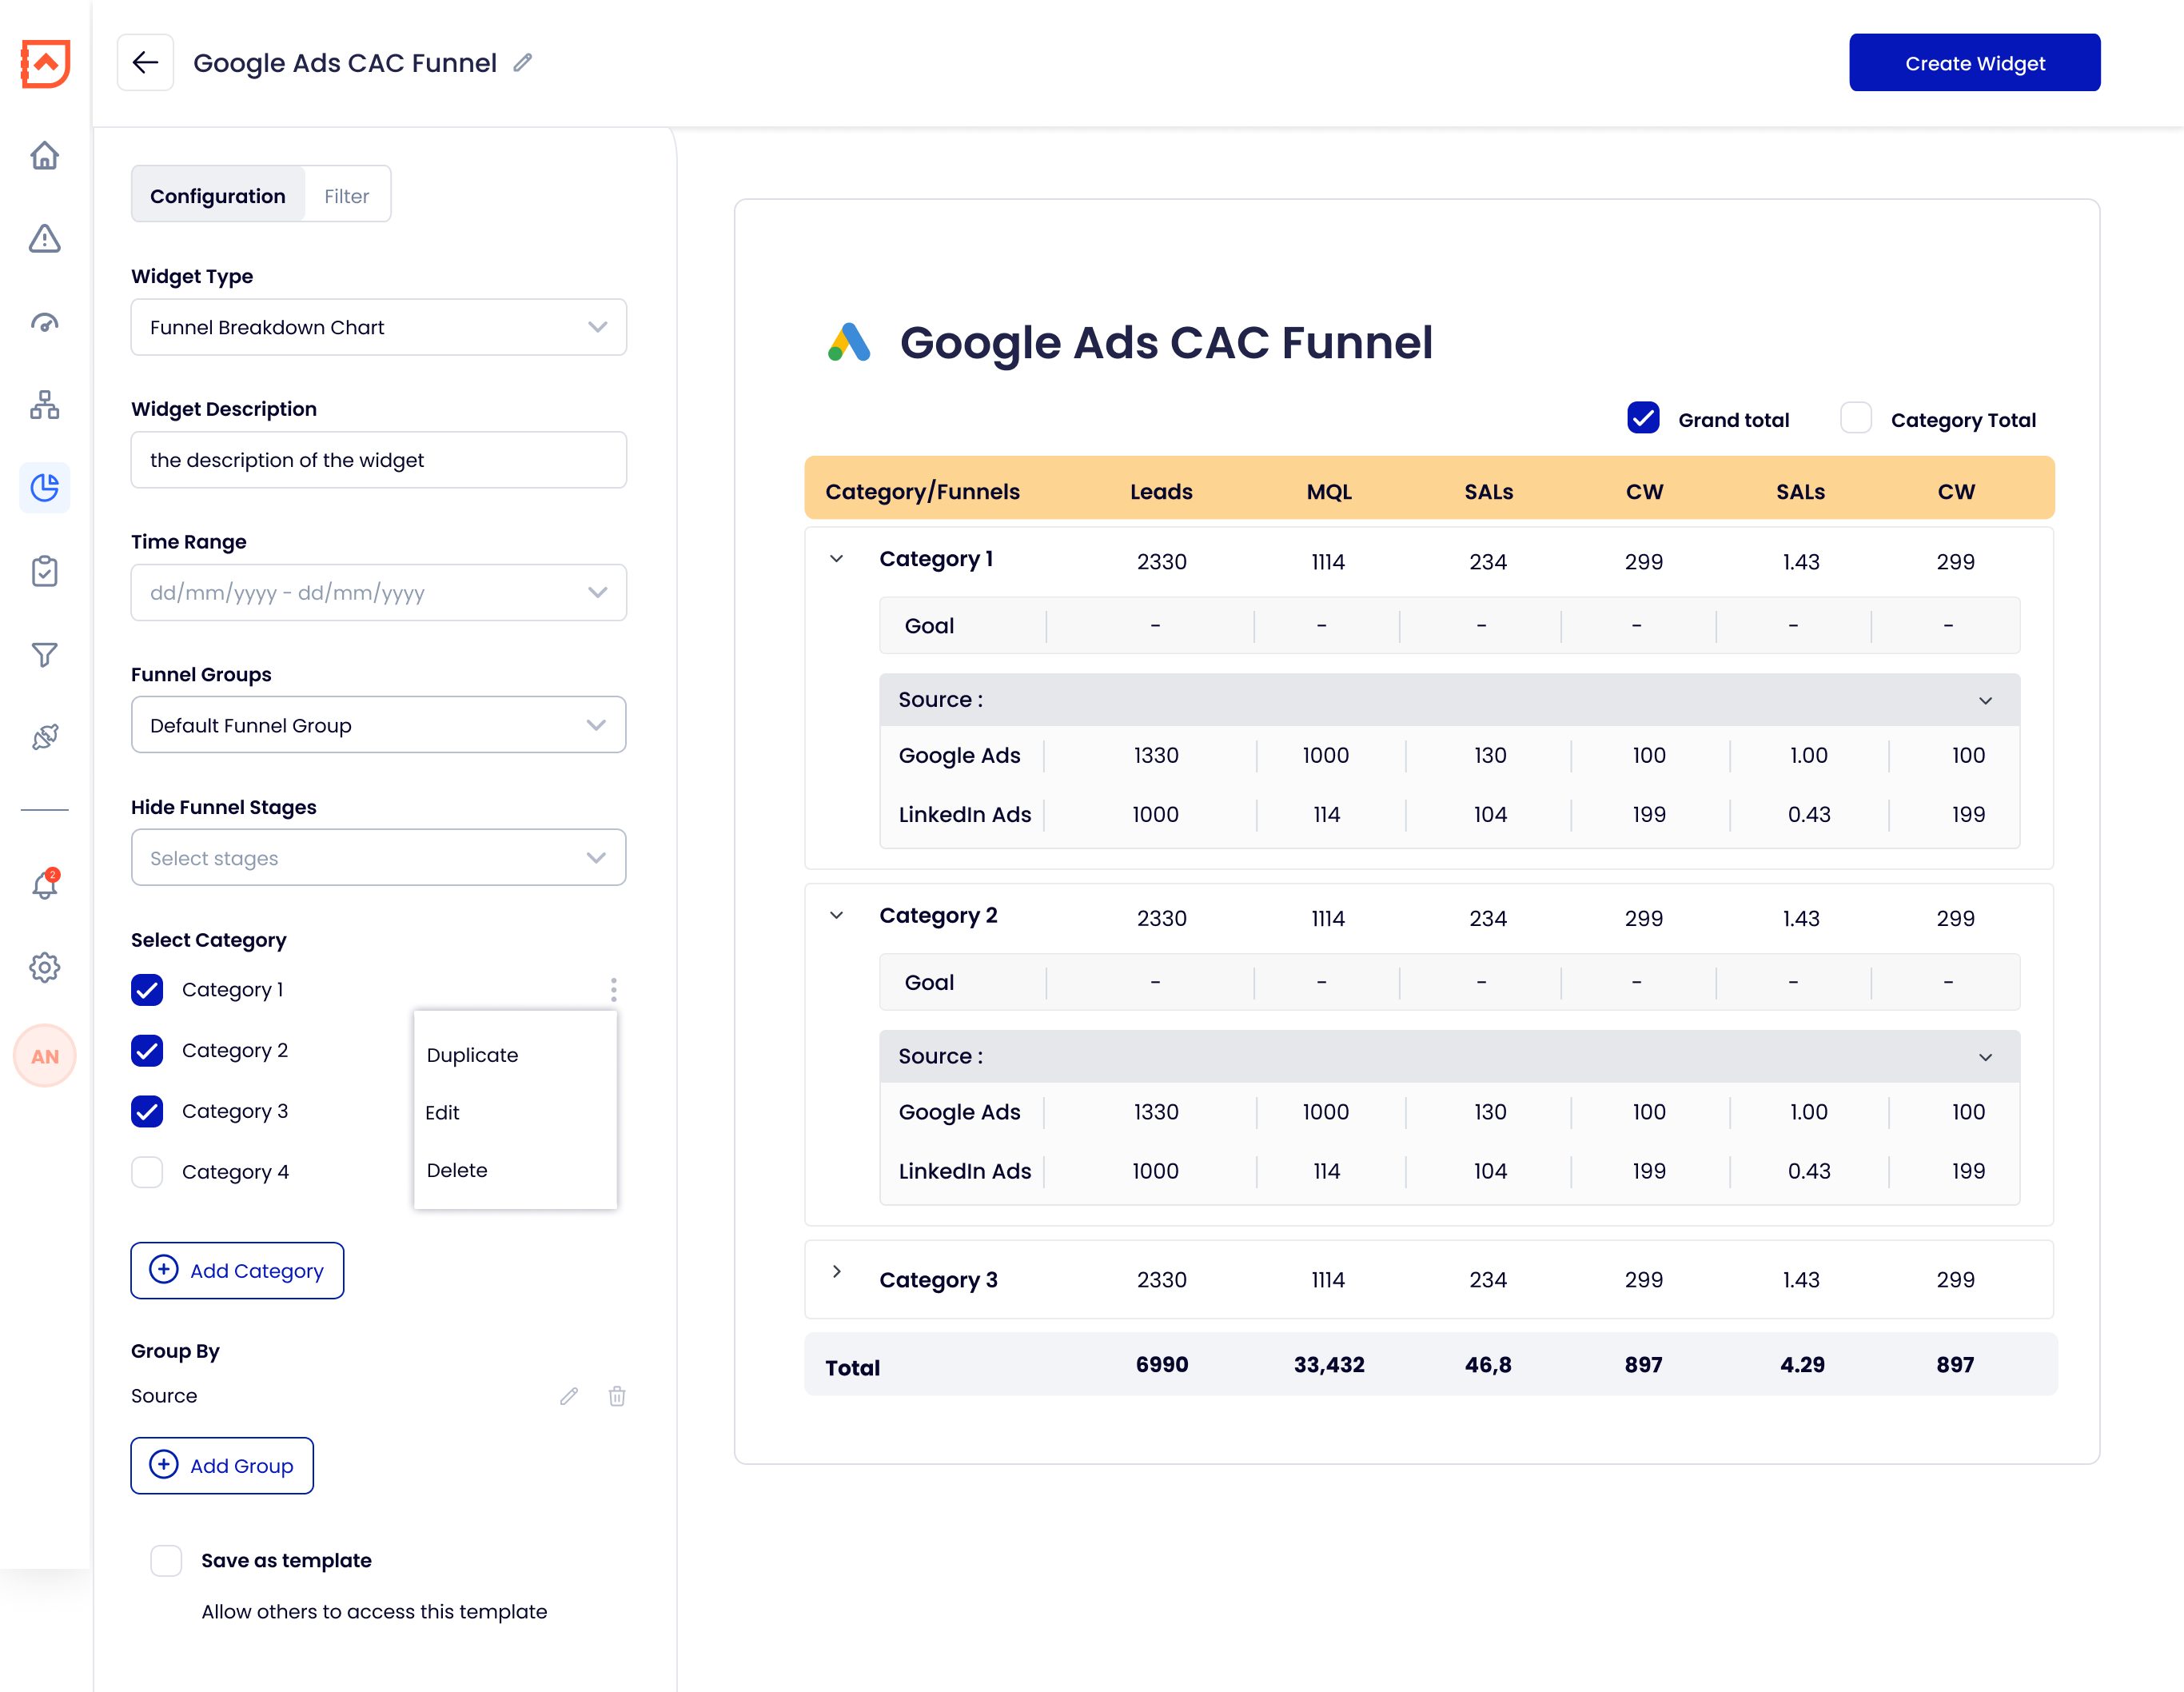
Task: Click the Category 3 row label
Action: pos(938,1280)
